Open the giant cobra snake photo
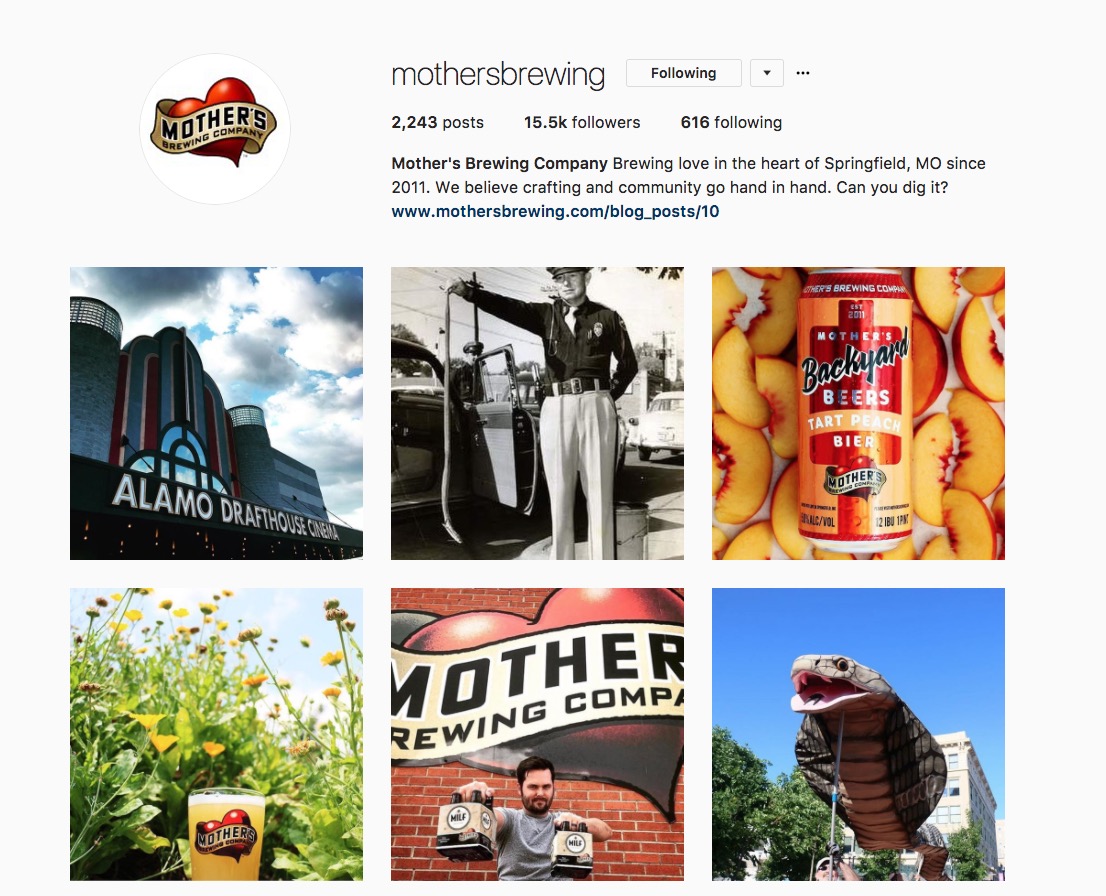The width and height of the screenshot is (1106, 896). (858, 734)
